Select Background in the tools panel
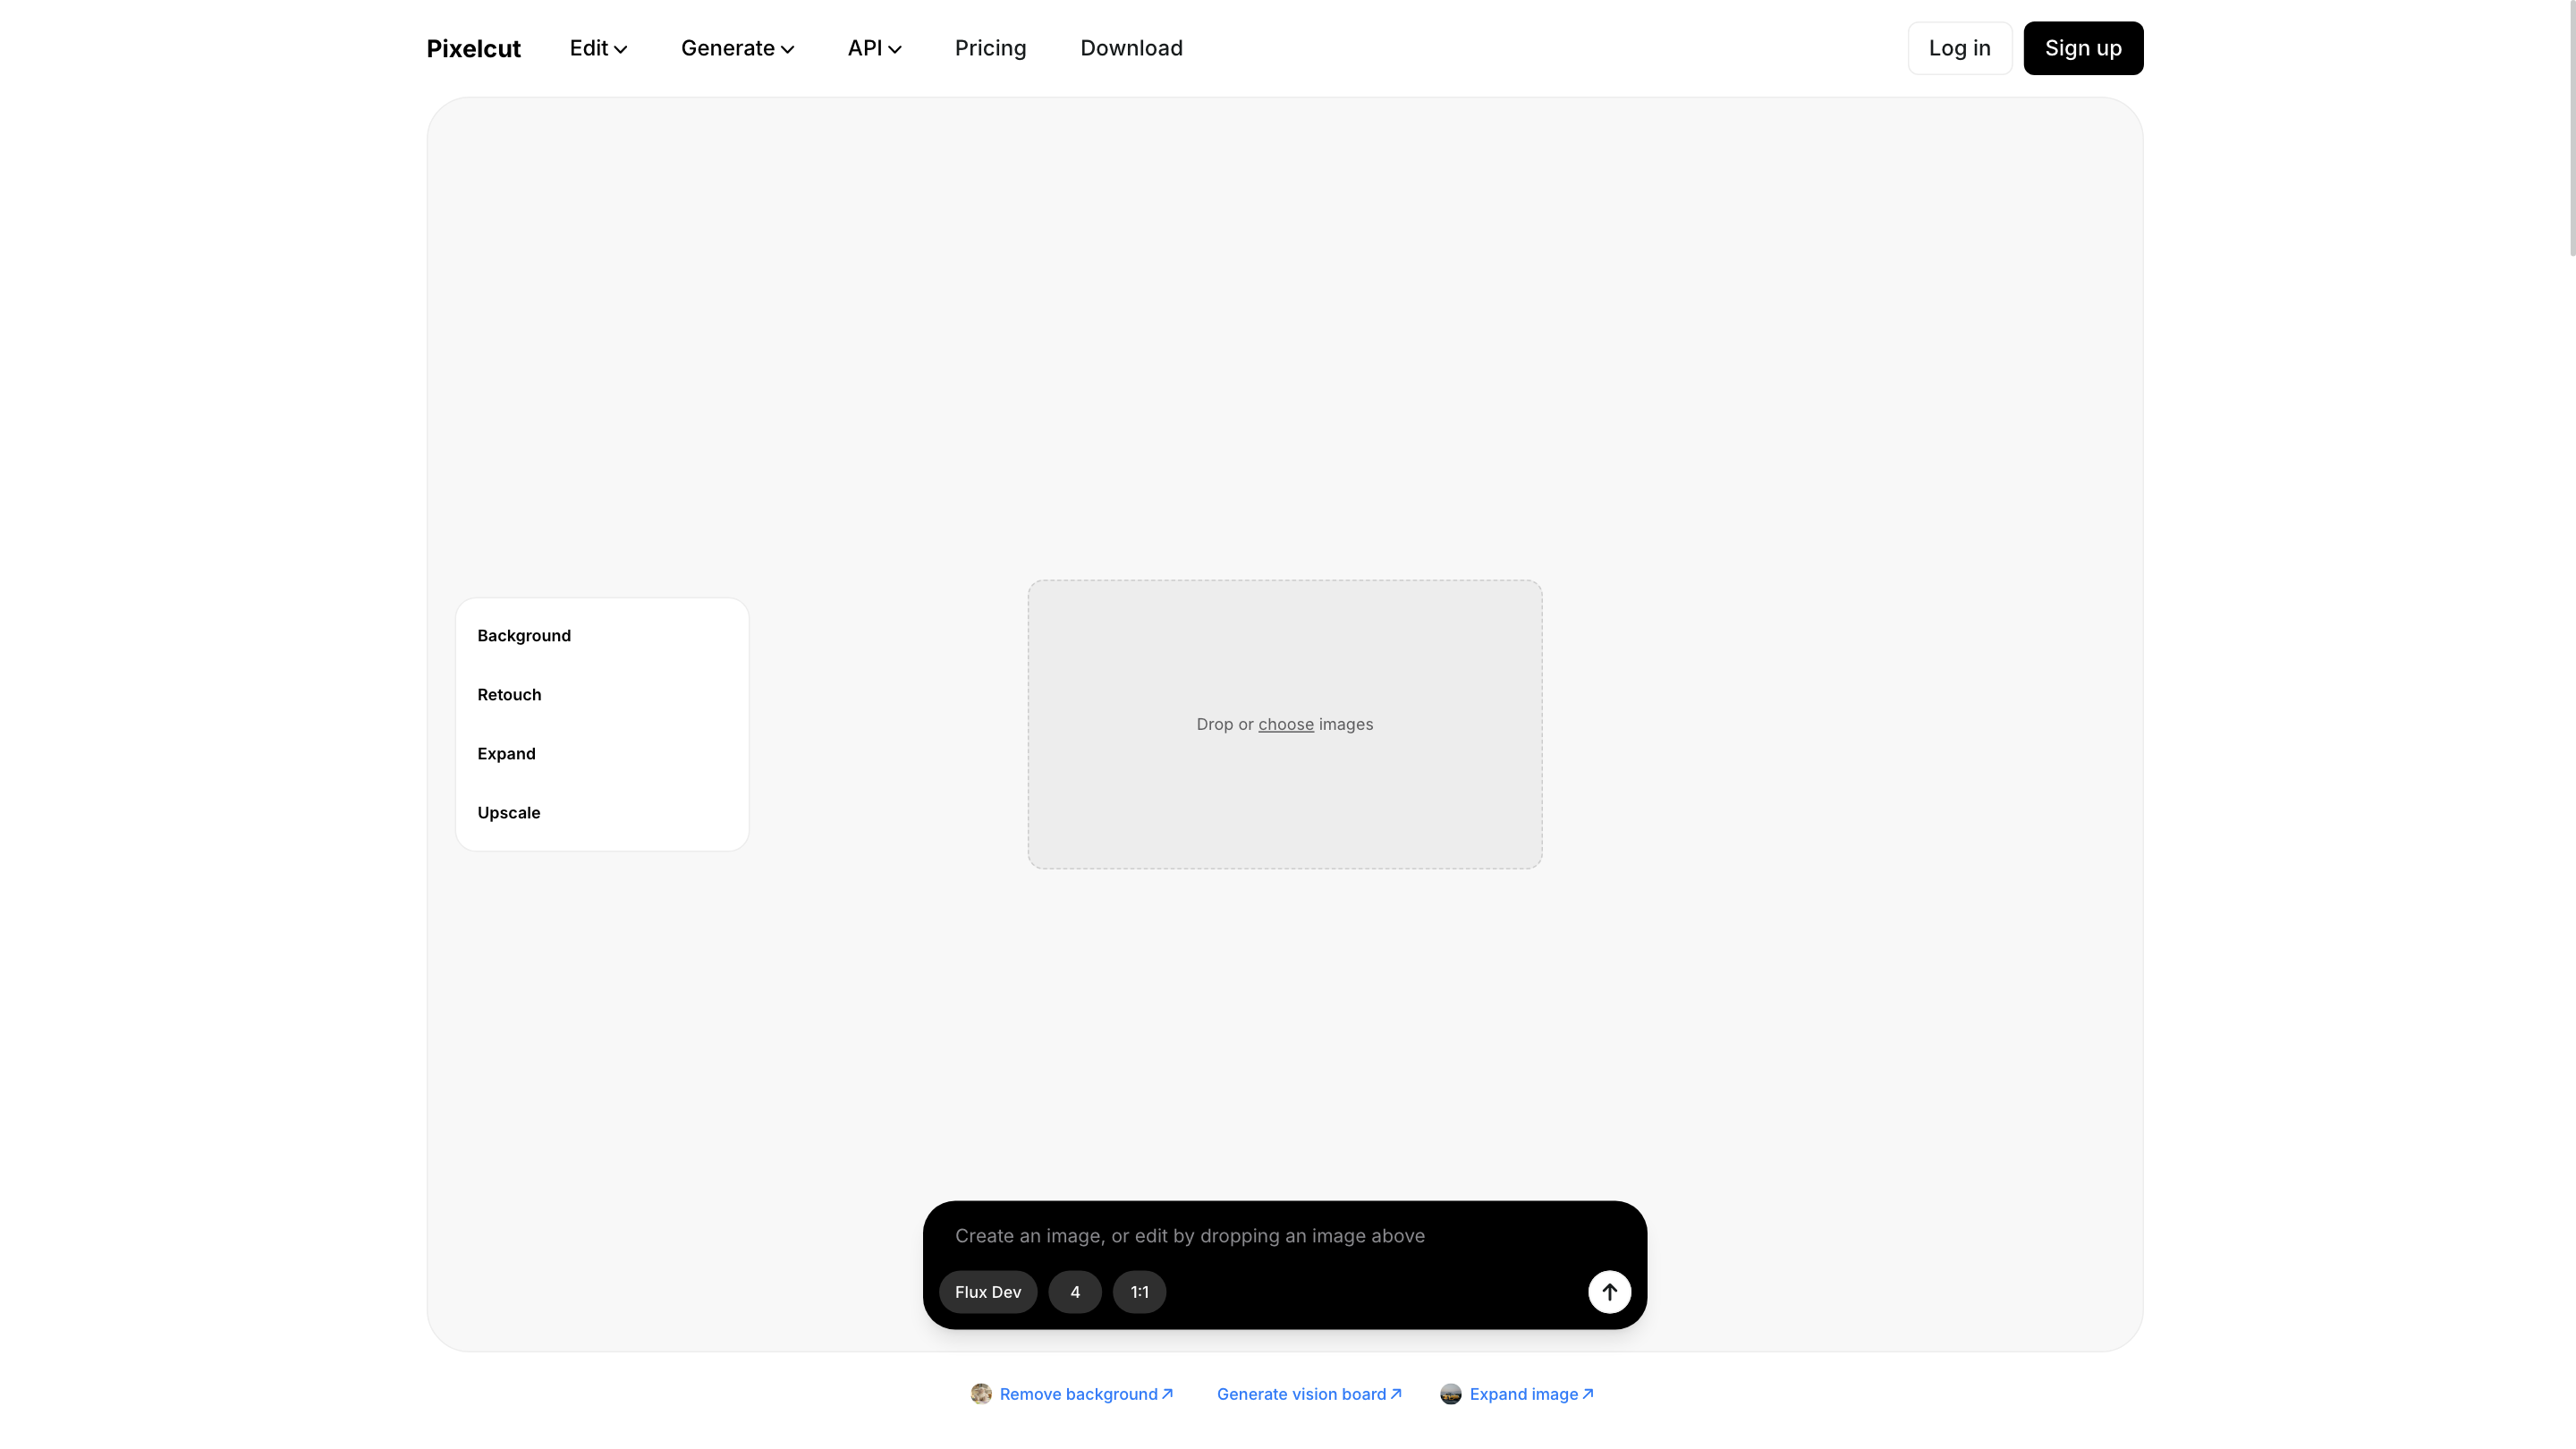2576x1449 pixels. pos(524,636)
